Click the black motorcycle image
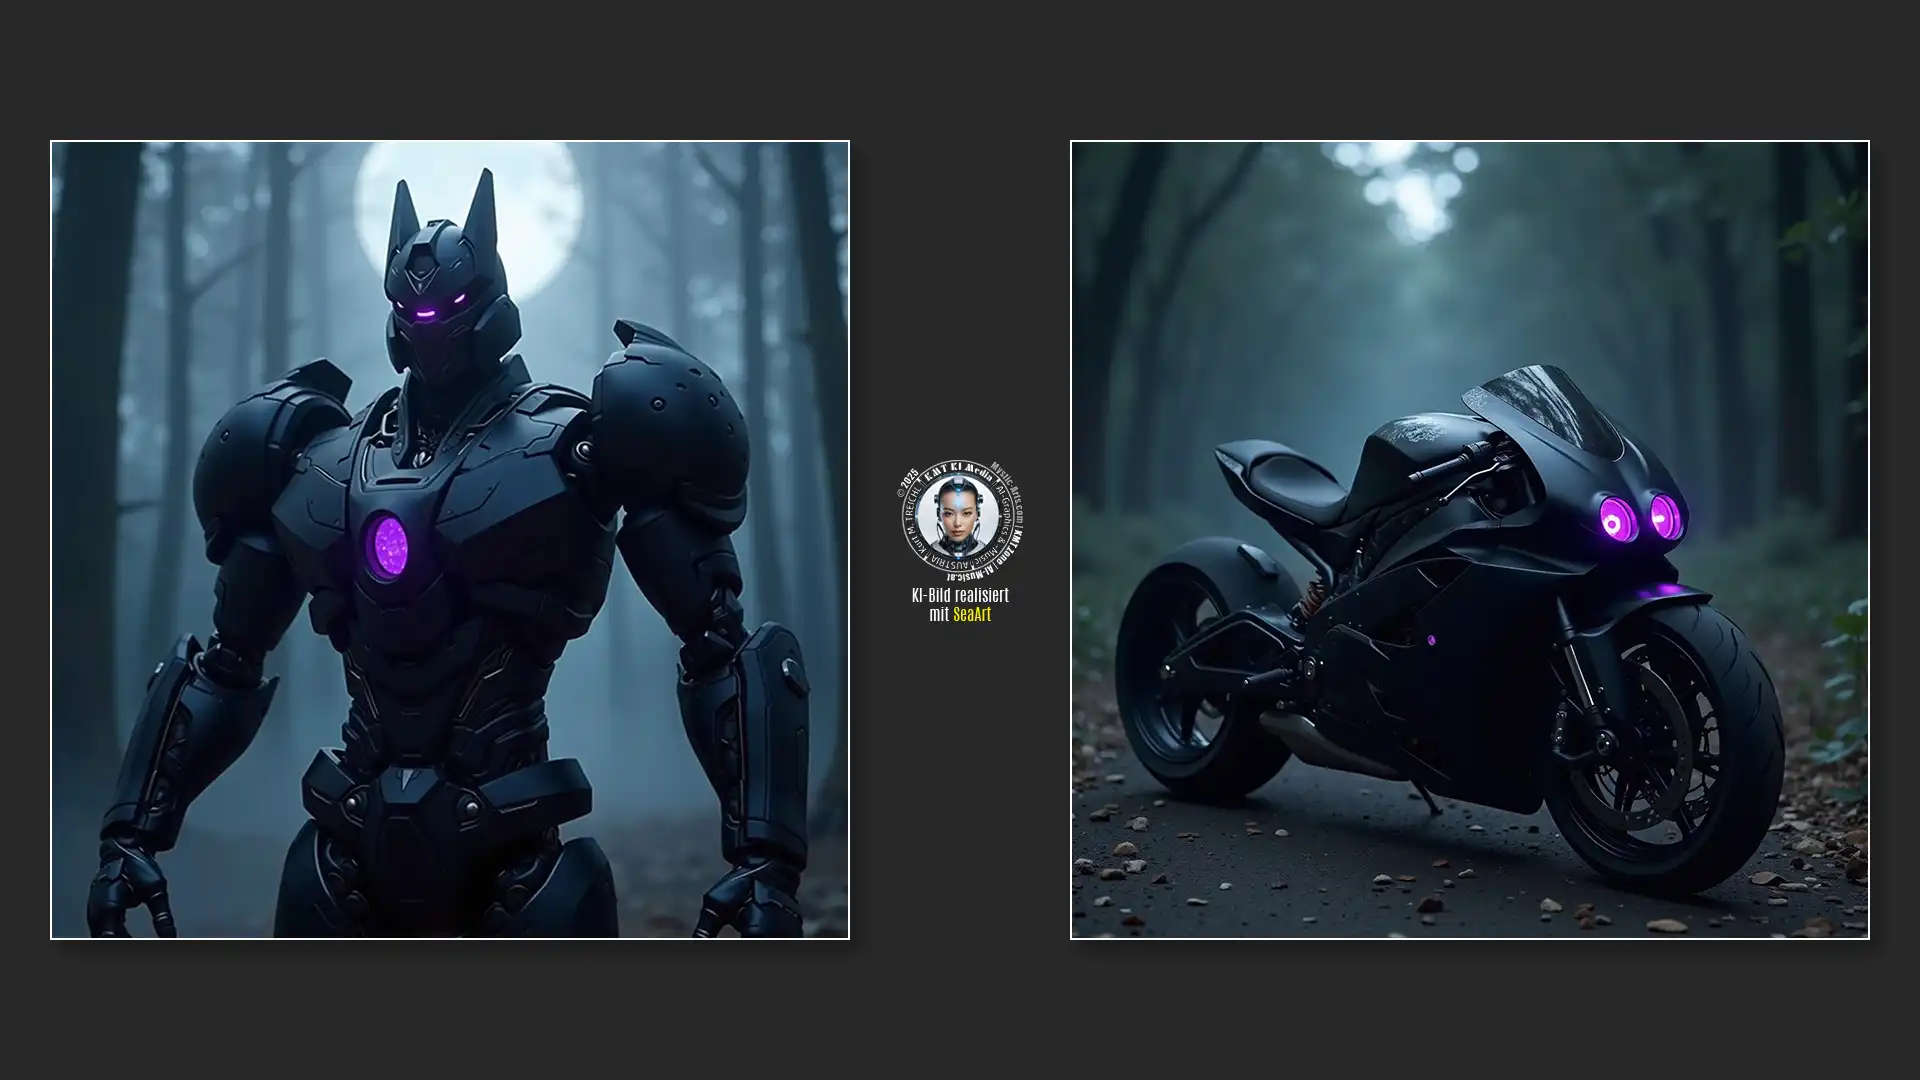Screen dimensions: 1920x1080 [x=1470, y=540]
